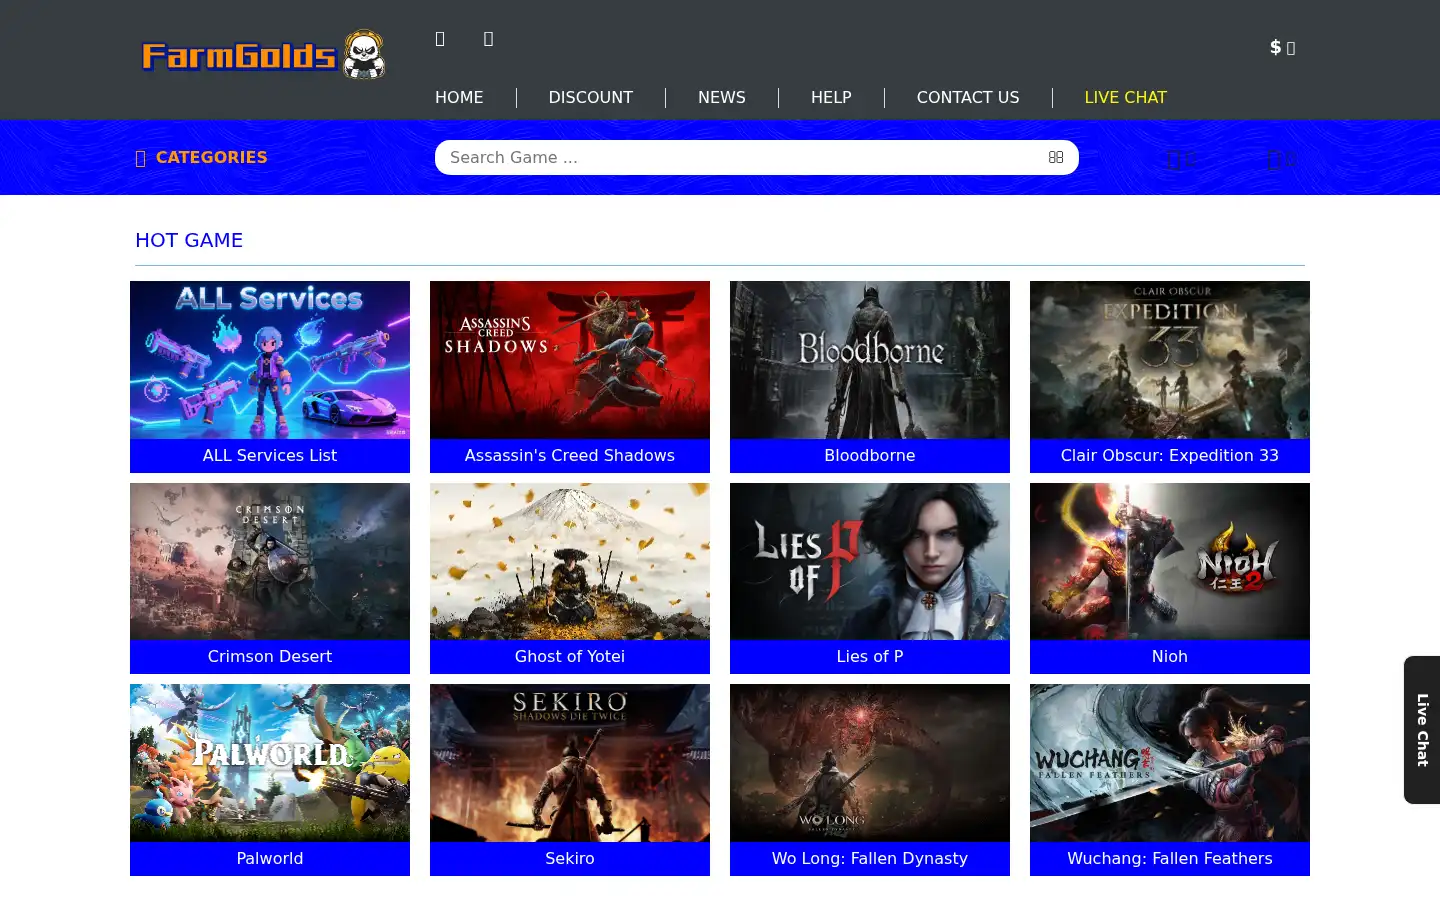
Task: Open the Ghost of Yotei cover image
Action: pyautogui.click(x=570, y=561)
